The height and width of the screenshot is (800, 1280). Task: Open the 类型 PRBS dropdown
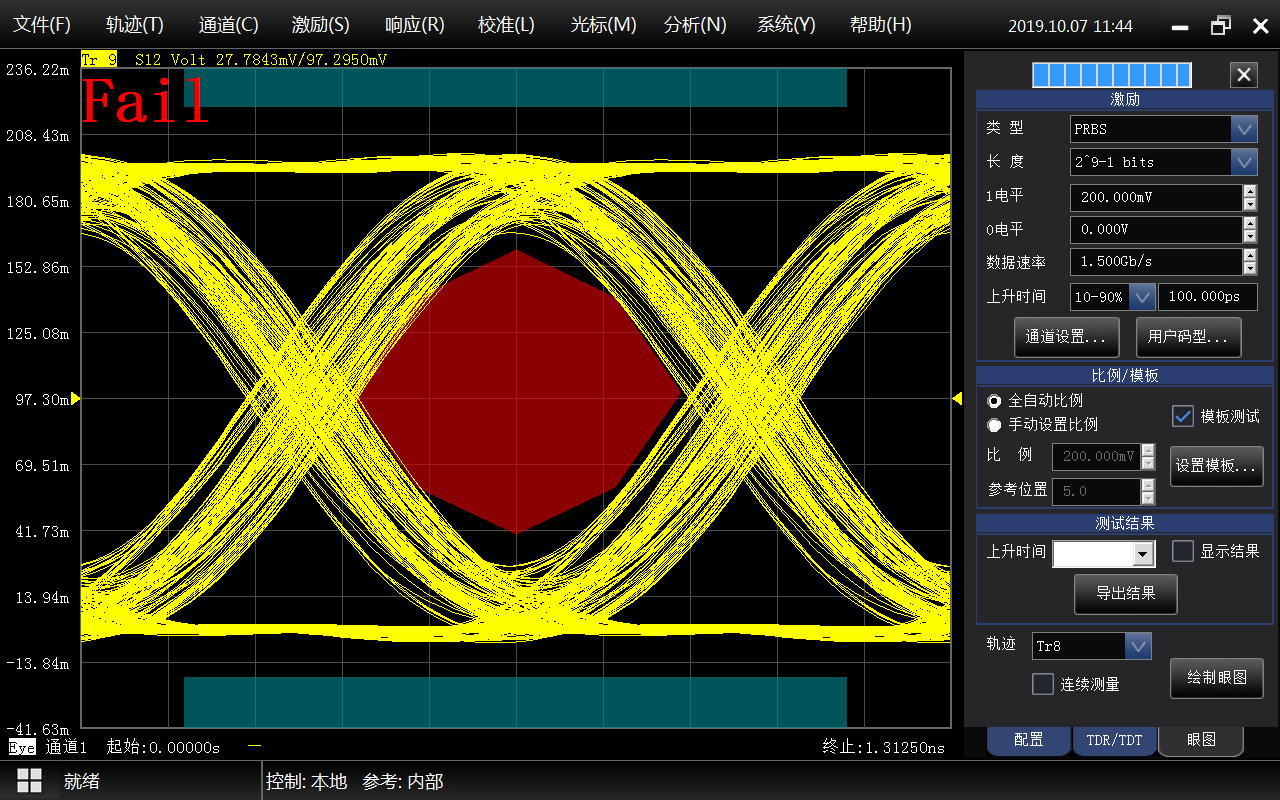click(1244, 129)
